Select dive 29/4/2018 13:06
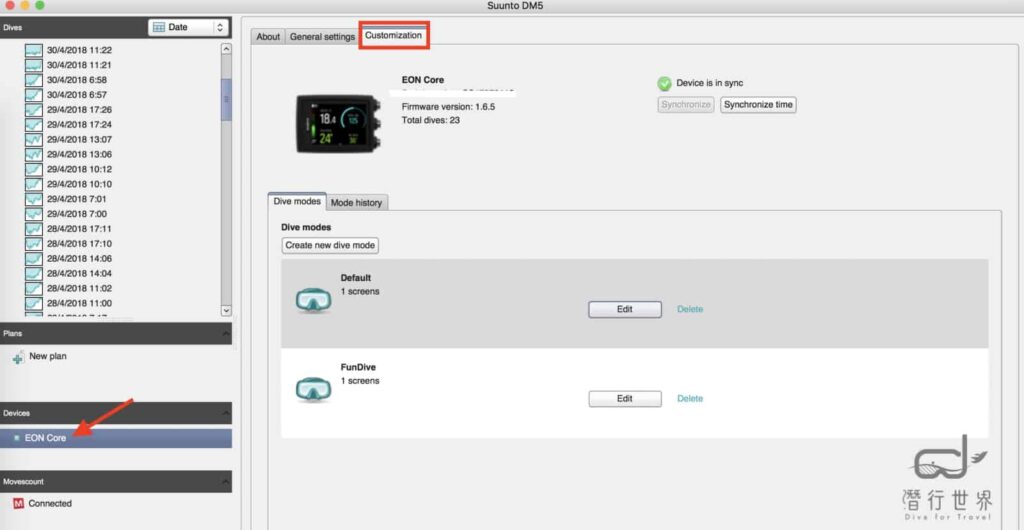The height and width of the screenshot is (530, 1024). (79, 155)
